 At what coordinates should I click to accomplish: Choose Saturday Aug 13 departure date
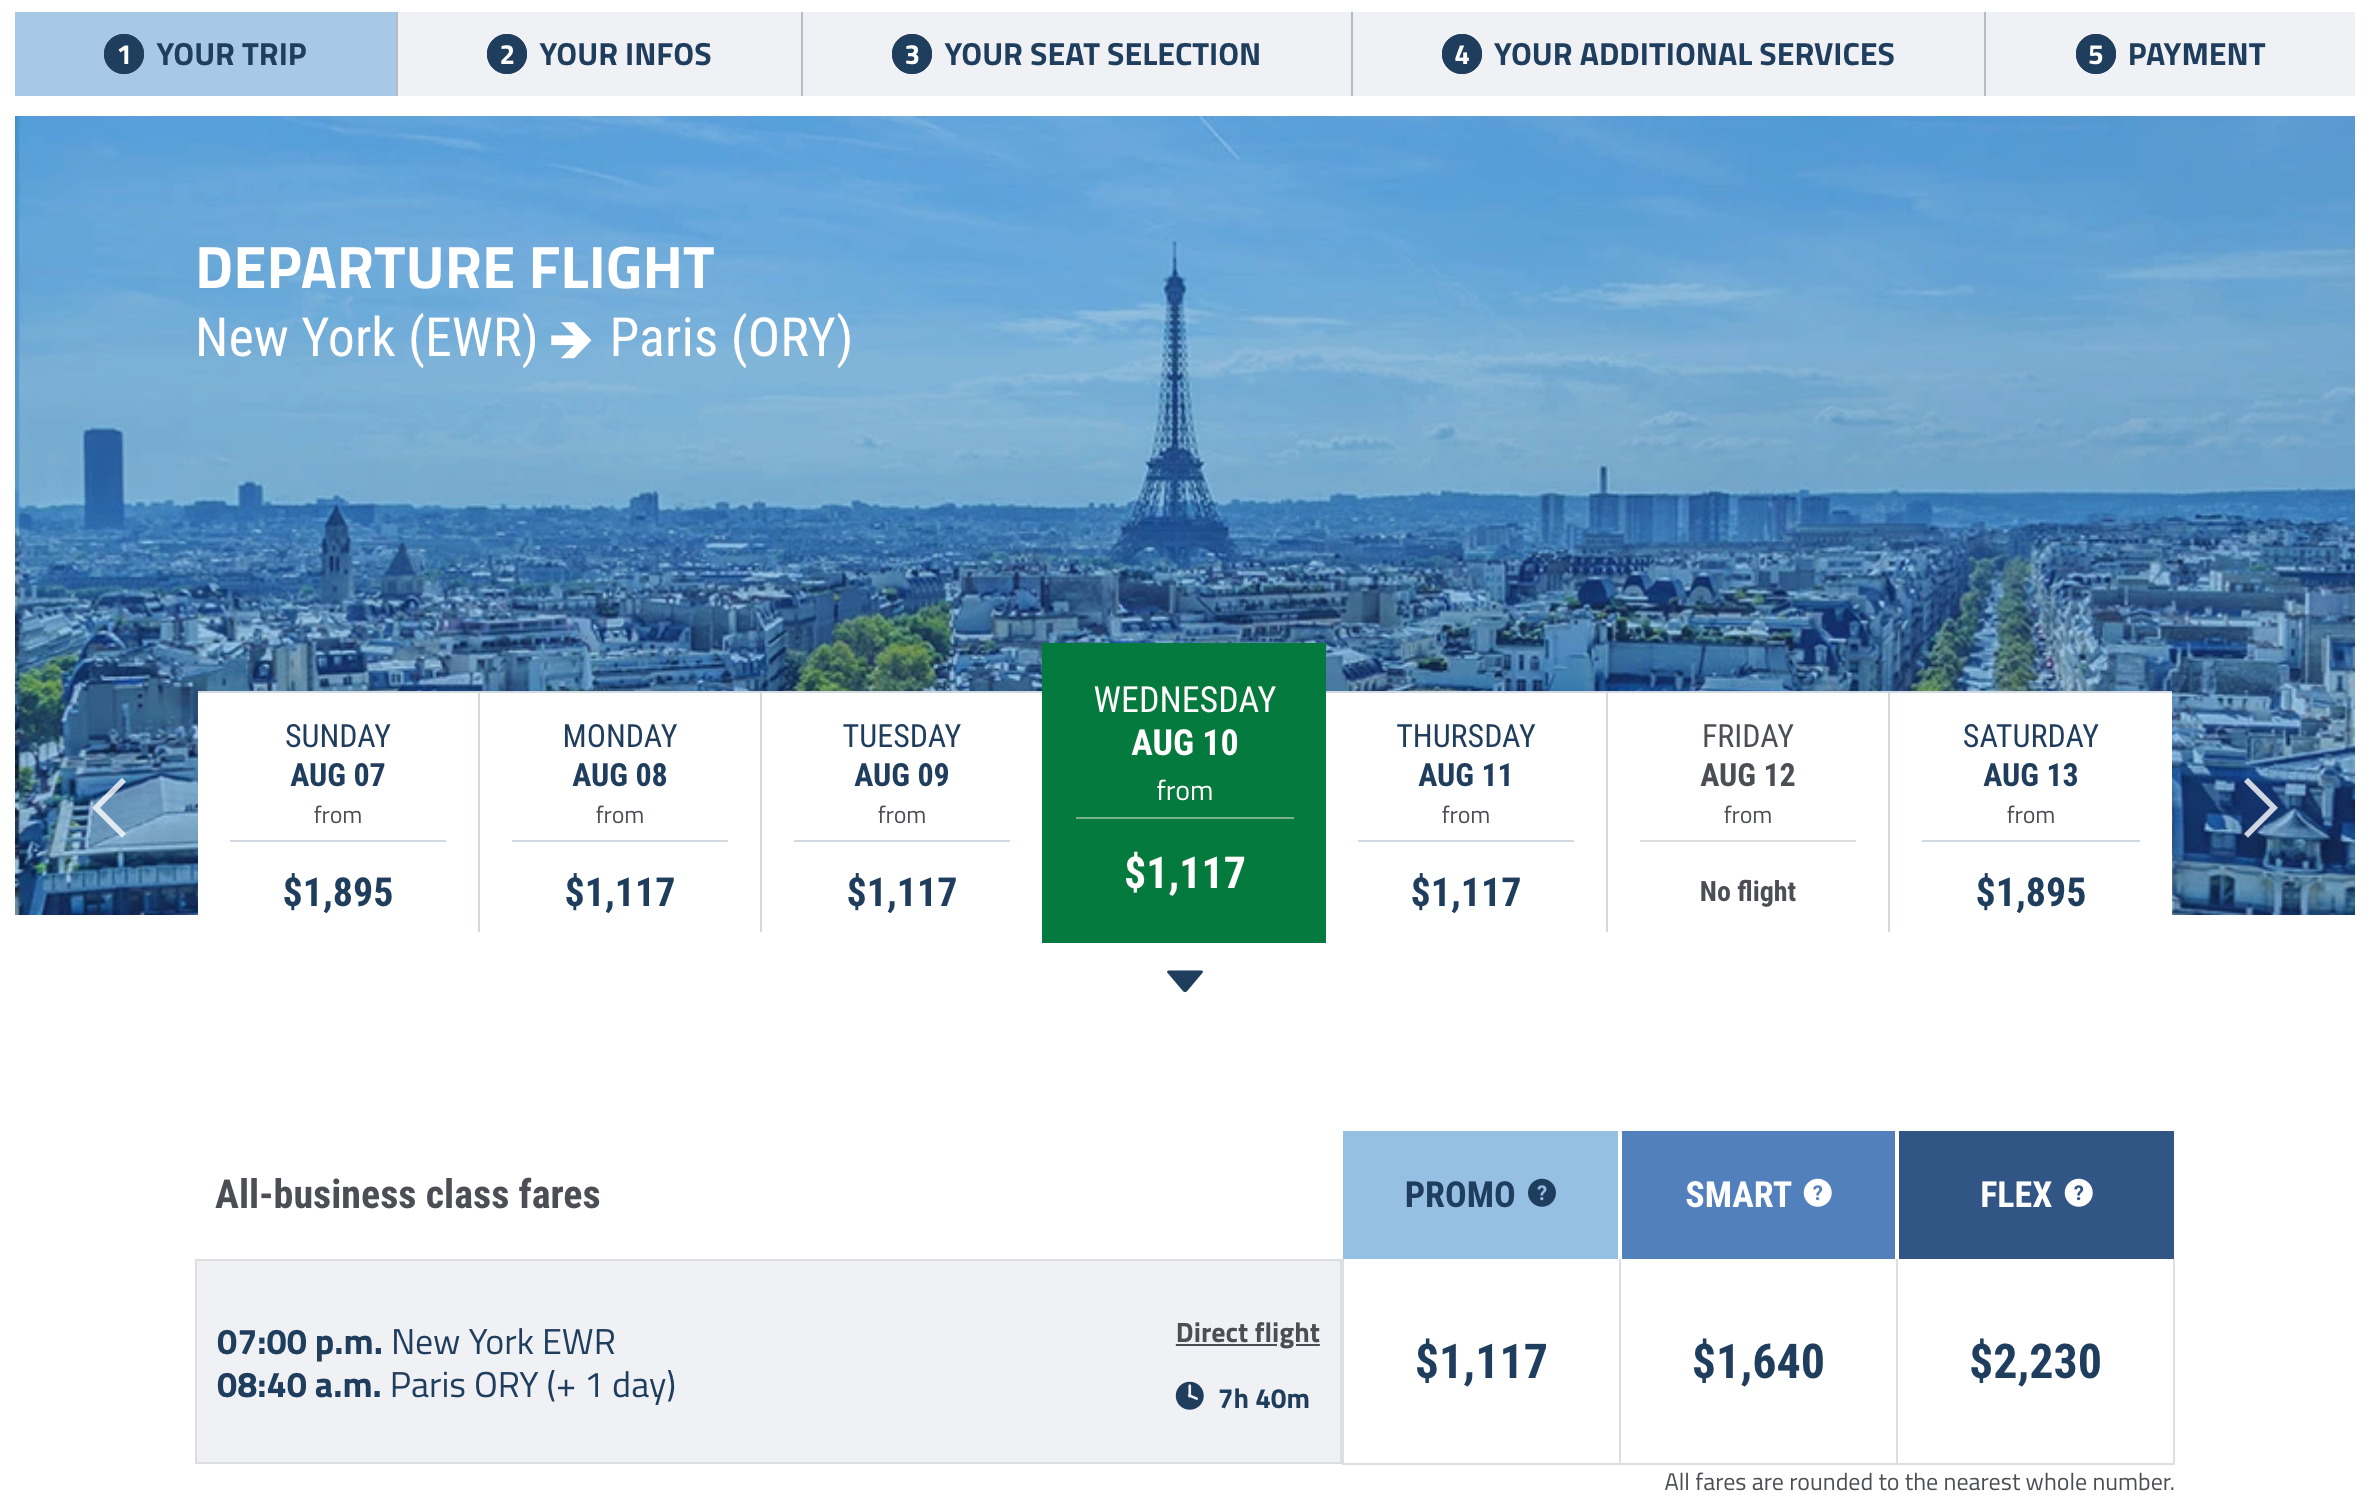tap(2030, 812)
